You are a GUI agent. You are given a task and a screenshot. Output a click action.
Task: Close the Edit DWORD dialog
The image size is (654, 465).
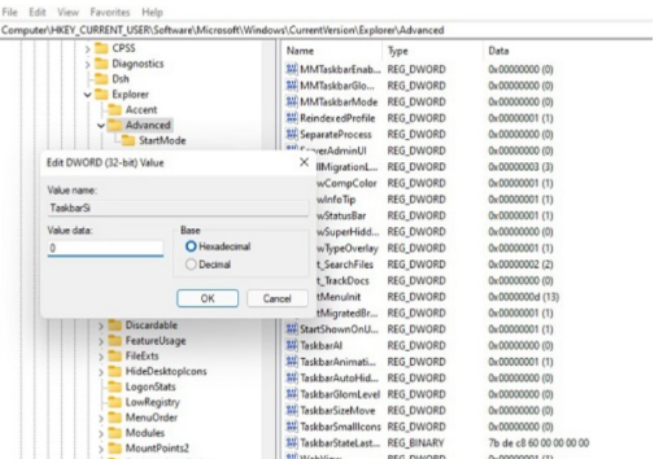(303, 161)
